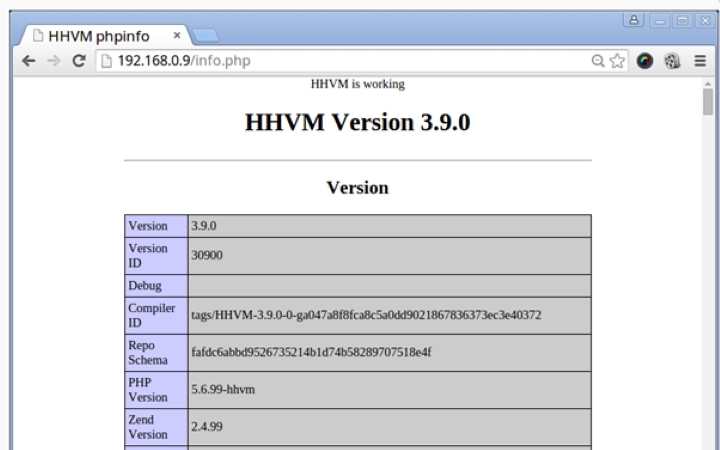The width and height of the screenshot is (720, 450).
Task: Click the 'Version' section heading
Action: 358,187
